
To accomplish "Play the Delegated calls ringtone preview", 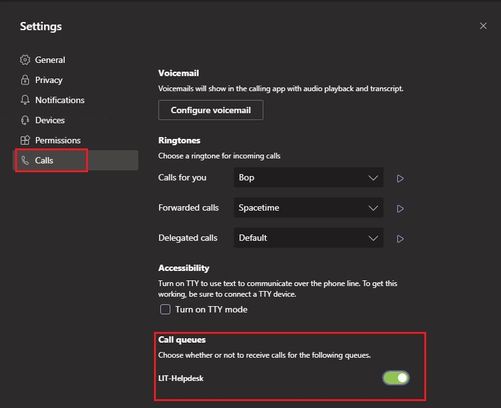I will click(400, 239).
